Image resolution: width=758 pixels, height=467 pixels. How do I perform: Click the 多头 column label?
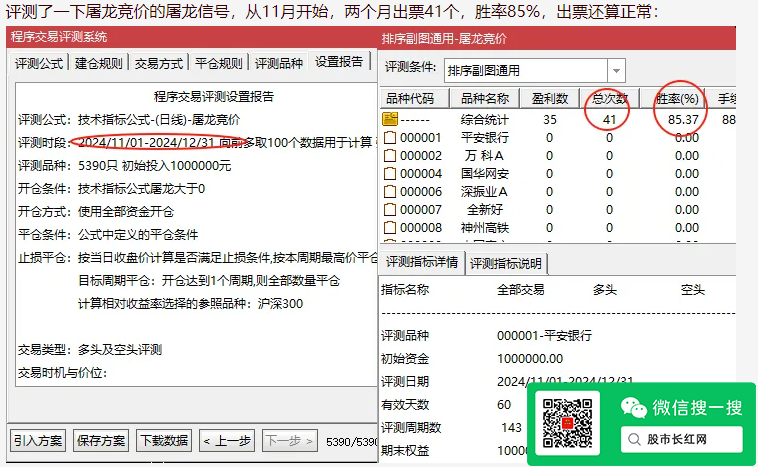(605, 290)
